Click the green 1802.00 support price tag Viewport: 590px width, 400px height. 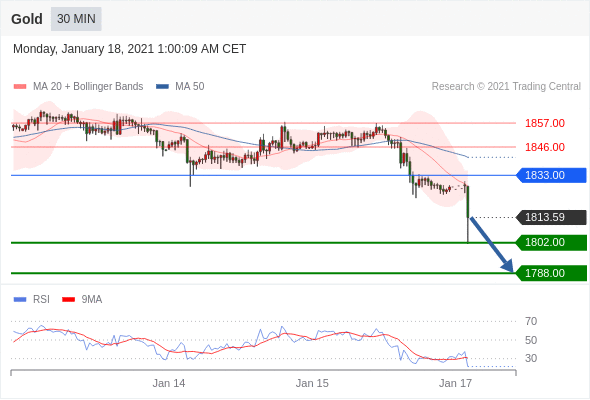click(551, 242)
